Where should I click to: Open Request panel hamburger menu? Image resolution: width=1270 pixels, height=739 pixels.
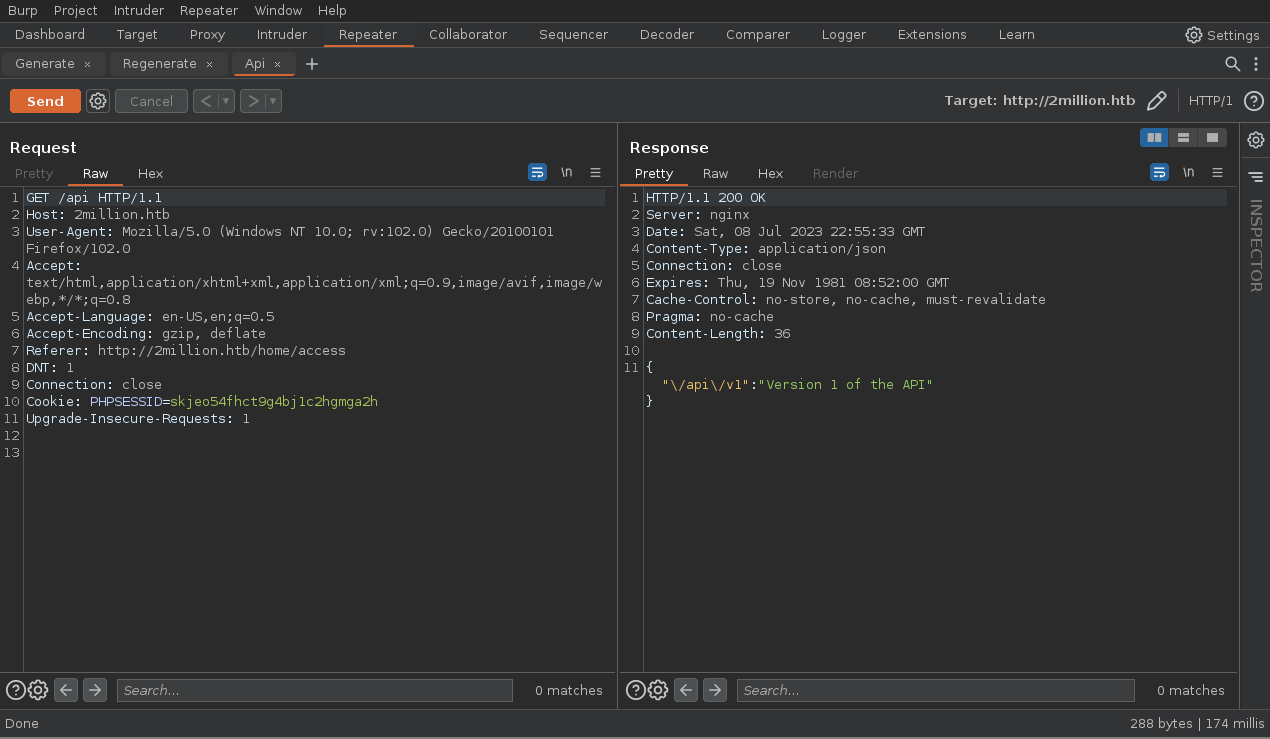click(596, 173)
